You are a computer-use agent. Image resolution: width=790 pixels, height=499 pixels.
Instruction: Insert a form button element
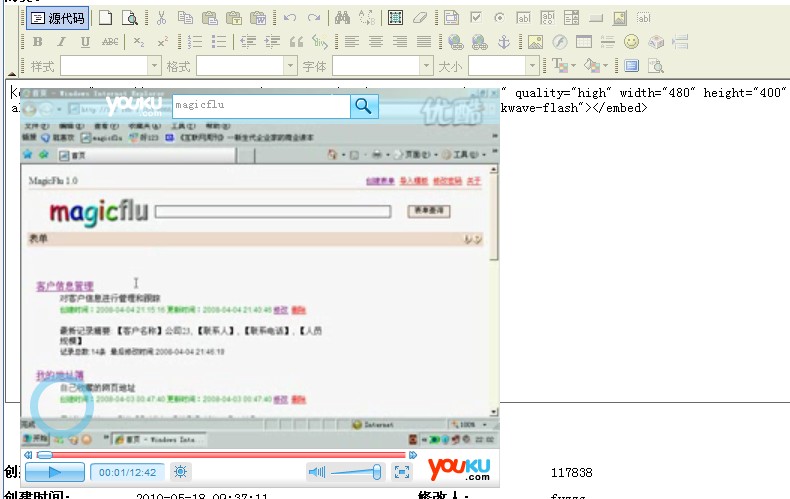pyautogui.click(x=596, y=18)
